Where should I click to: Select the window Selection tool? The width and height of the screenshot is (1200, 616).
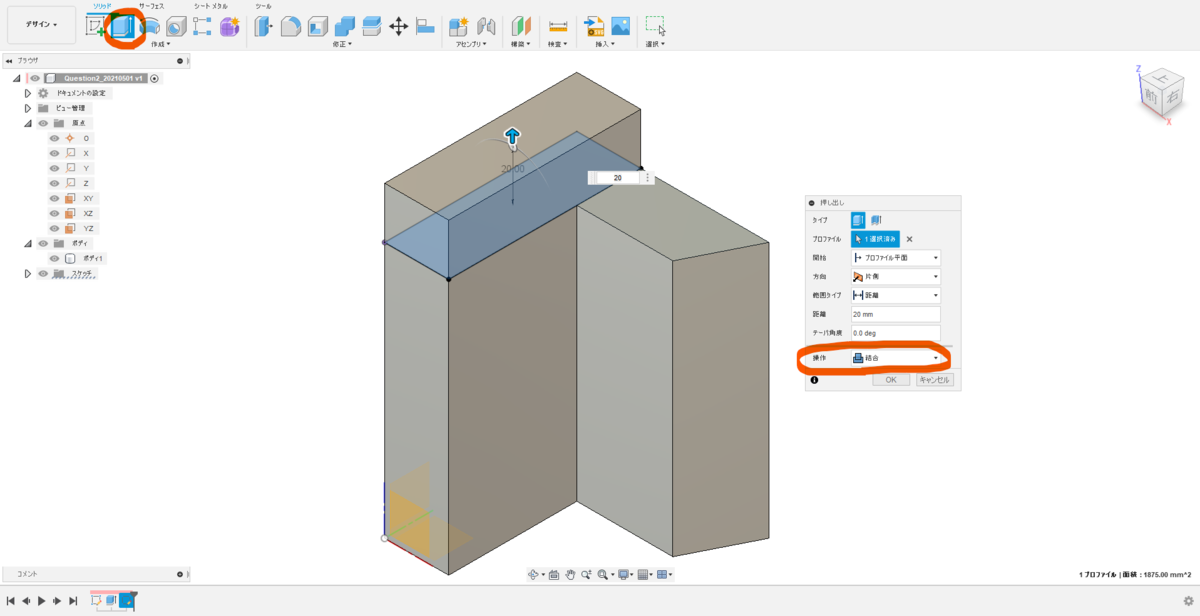pyautogui.click(x=656, y=27)
